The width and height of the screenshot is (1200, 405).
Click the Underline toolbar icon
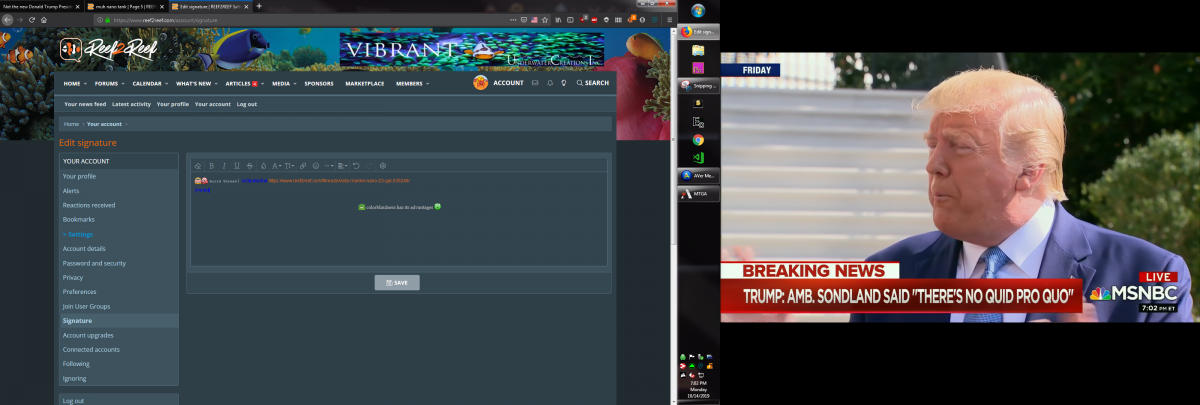[237, 166]
